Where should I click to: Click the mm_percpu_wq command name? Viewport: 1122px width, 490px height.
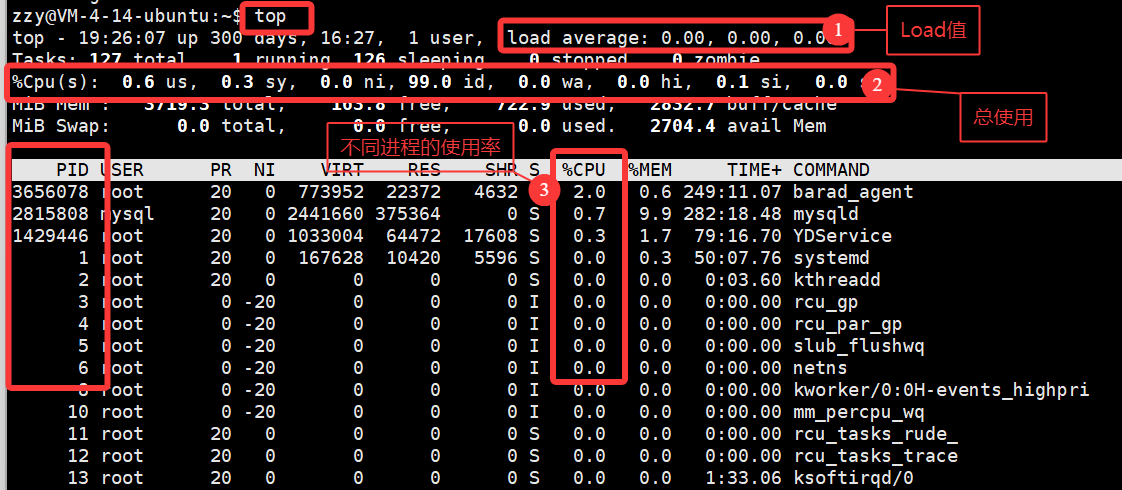(x=859, y=413)
